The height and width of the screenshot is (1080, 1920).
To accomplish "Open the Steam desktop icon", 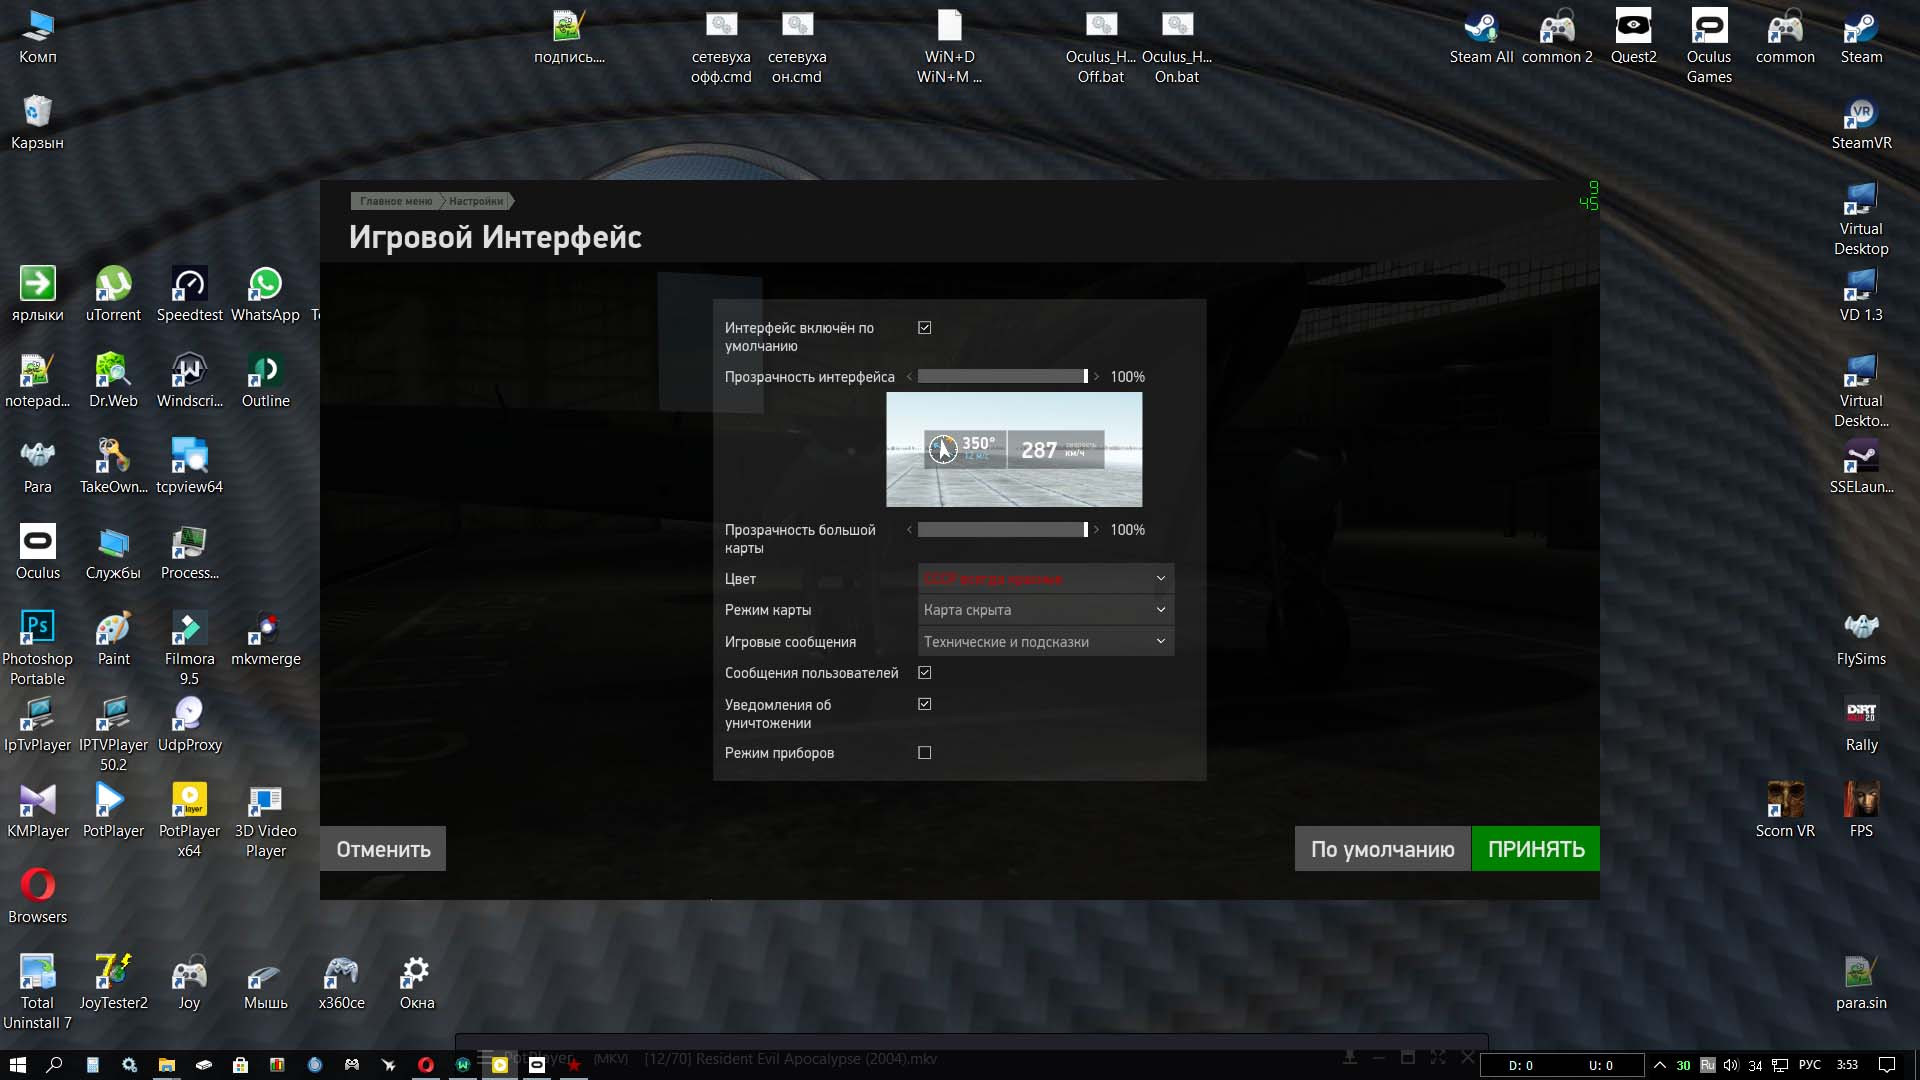I will pos(1861,37).
